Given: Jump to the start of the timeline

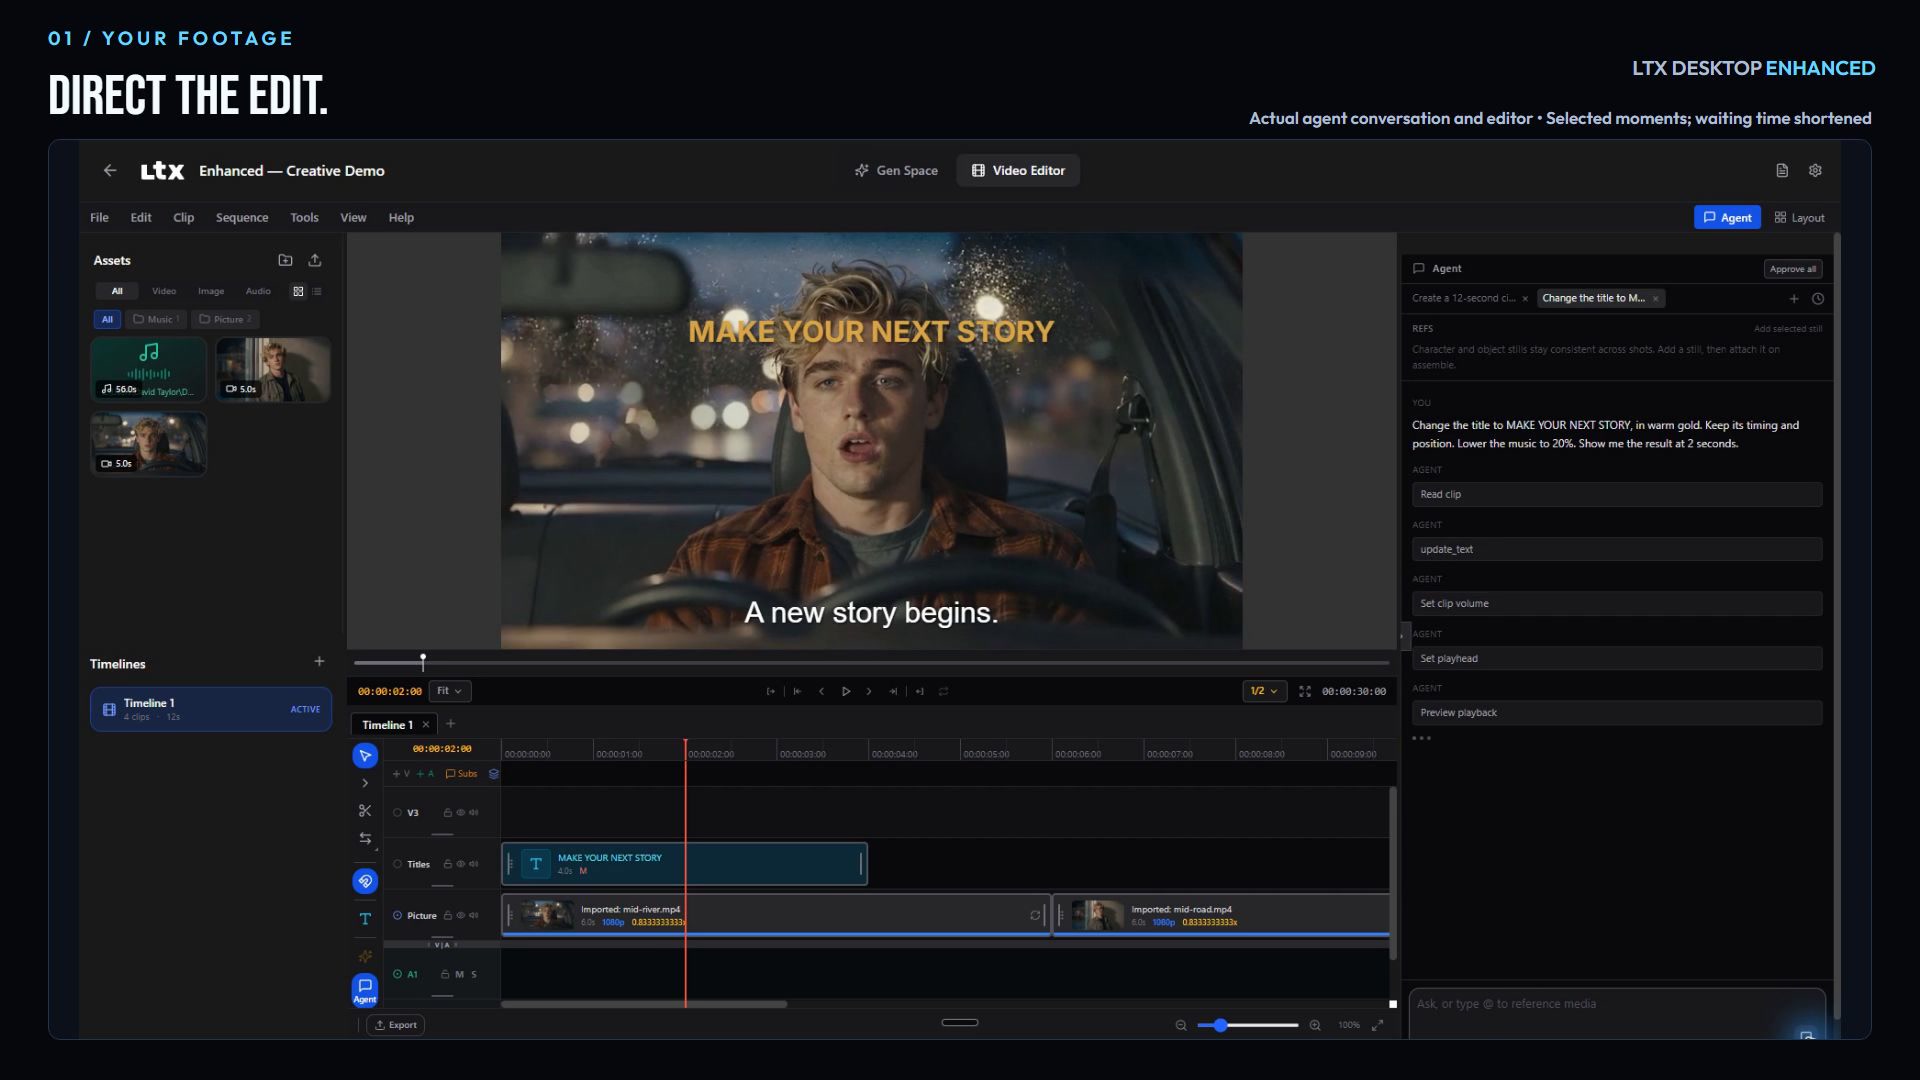Looking at the screenshot, I should click(797, 691).
